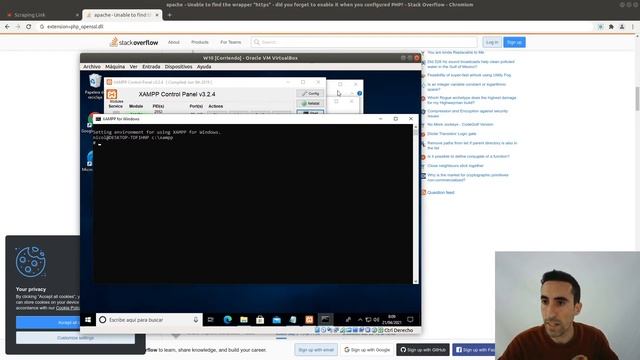This screenshot has height=360, width=640.
Task: Select the XAMPP shell console taskbar icon
Action: point(325,320)
